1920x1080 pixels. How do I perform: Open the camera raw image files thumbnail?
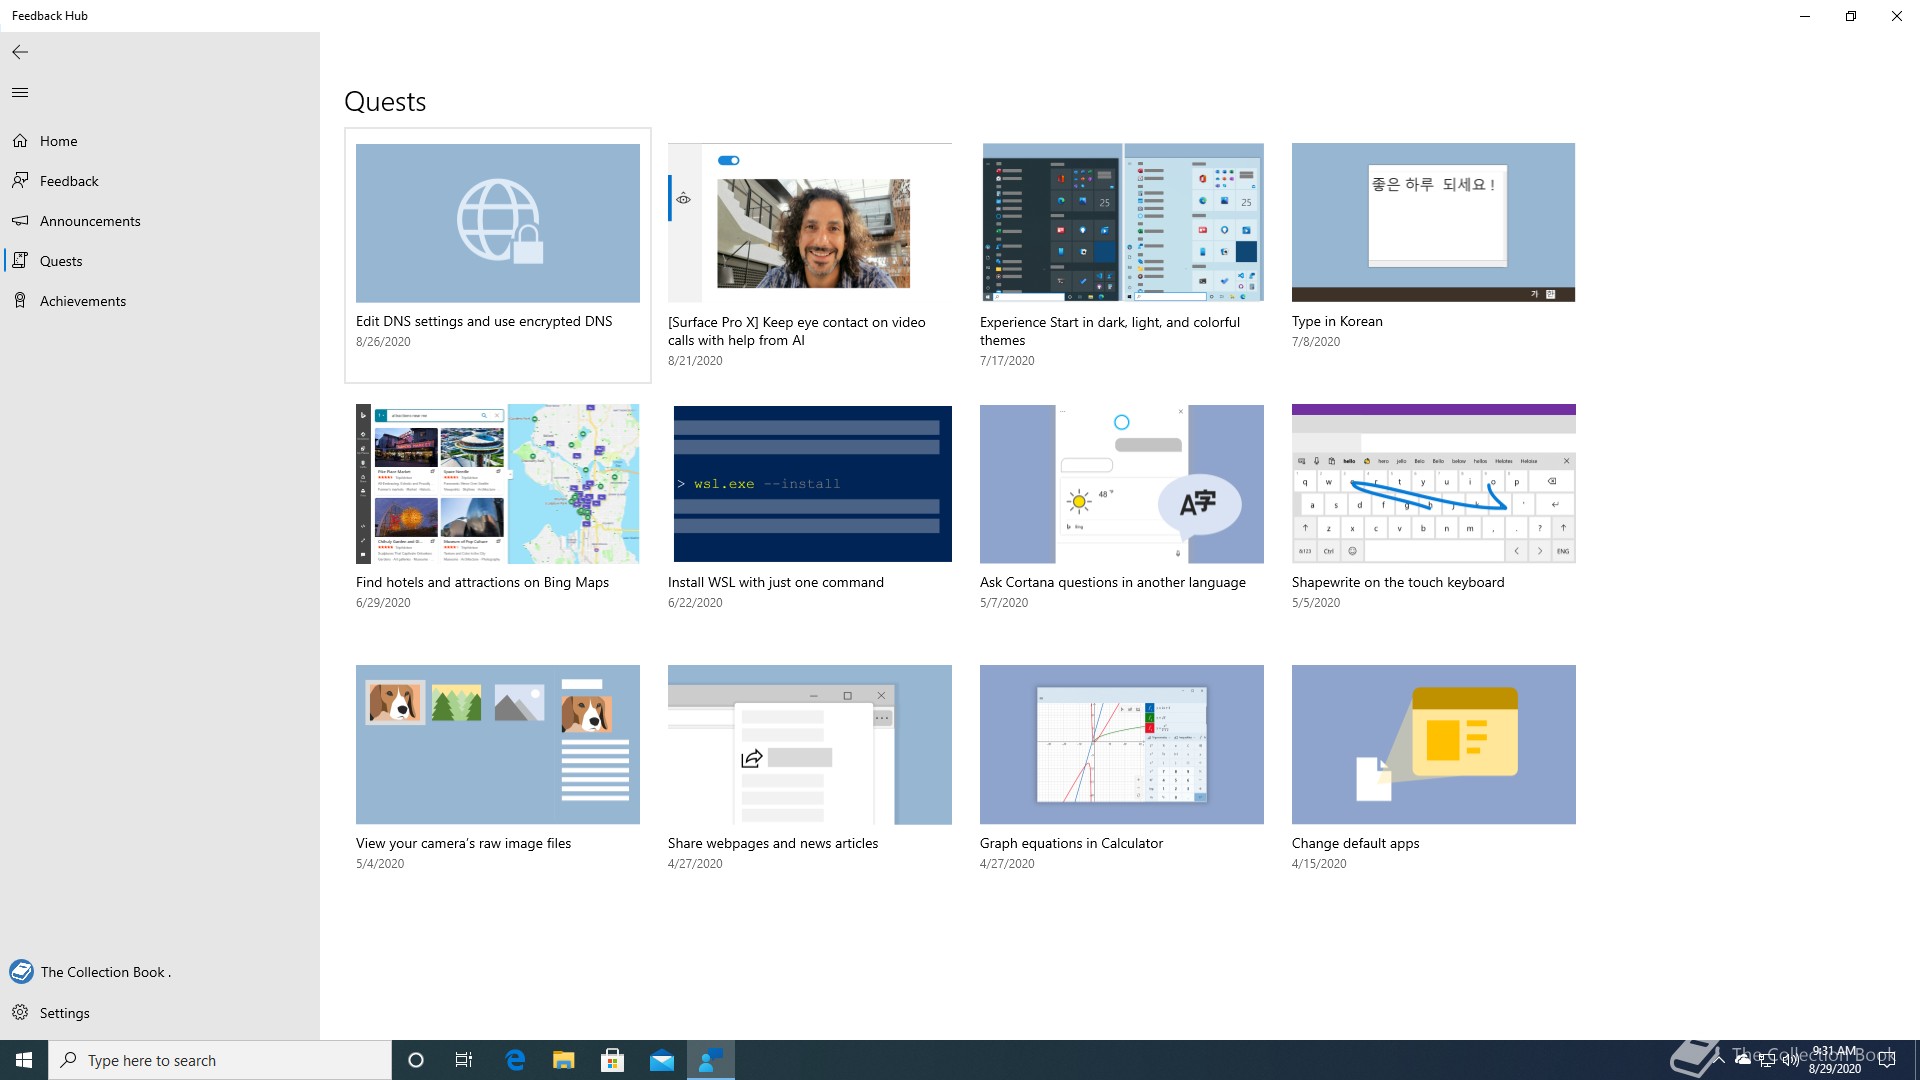[x=498, y=745]
